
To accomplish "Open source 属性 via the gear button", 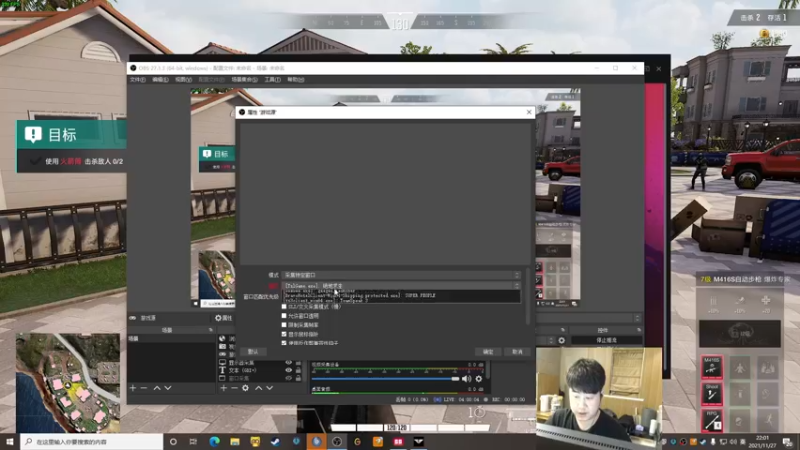I will [x=223, y=318].
